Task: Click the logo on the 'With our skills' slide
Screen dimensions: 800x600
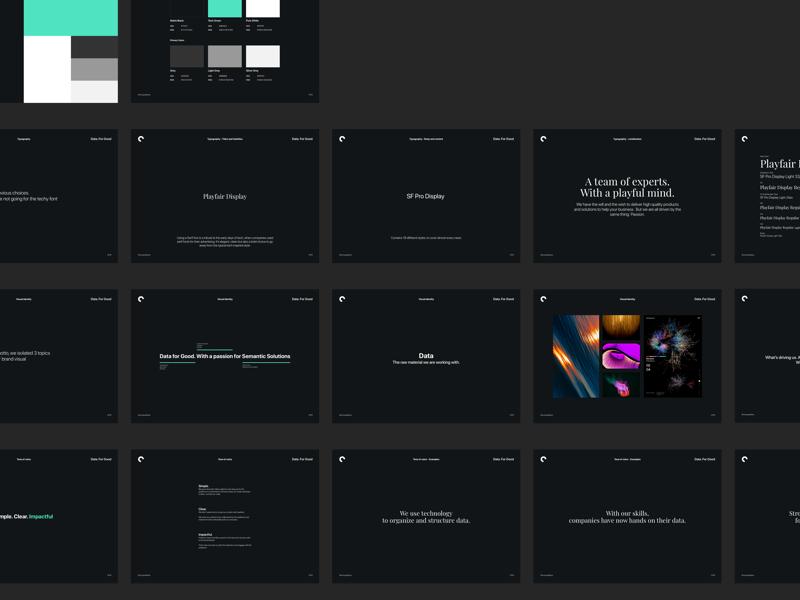Action: coord(543,459)
